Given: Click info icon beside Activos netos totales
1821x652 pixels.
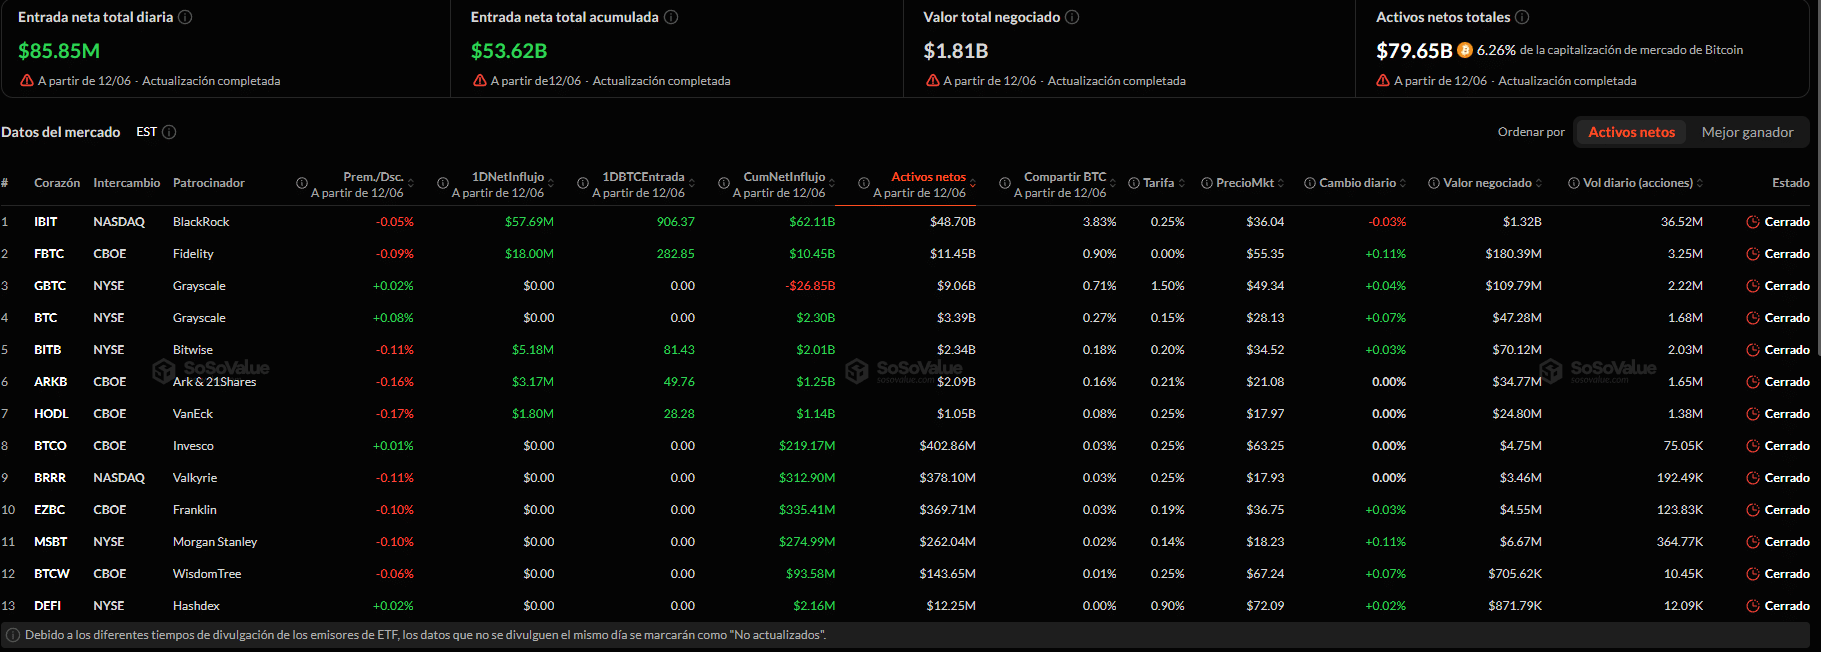Looking at the screenshot, I should [x=1522, y=17].
